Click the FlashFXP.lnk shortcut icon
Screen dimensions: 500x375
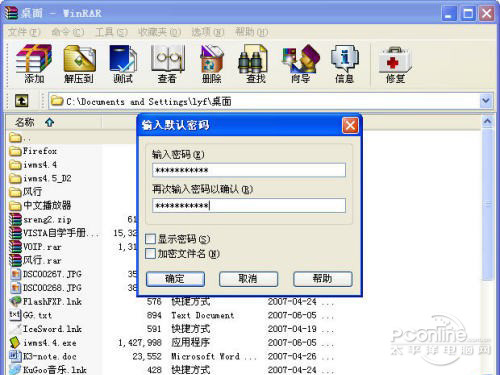tap(15, 301)
